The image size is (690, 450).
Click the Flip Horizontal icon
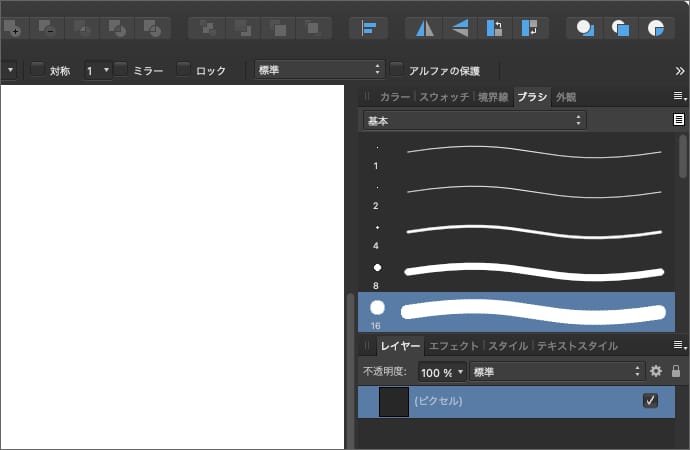424,27
